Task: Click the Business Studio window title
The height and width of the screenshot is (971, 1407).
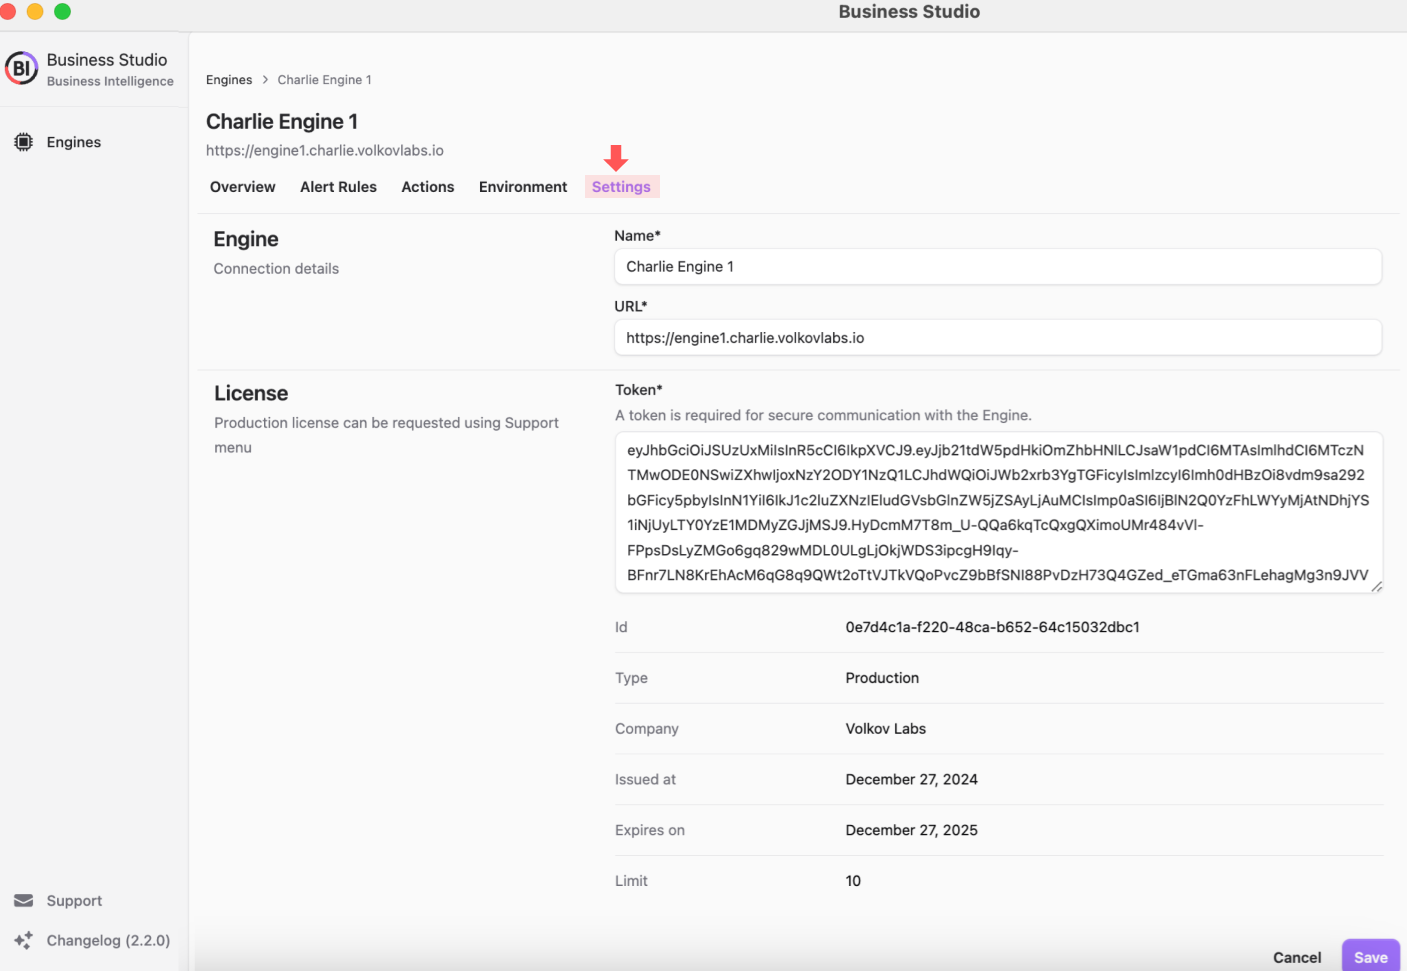Action: (909, 12)
